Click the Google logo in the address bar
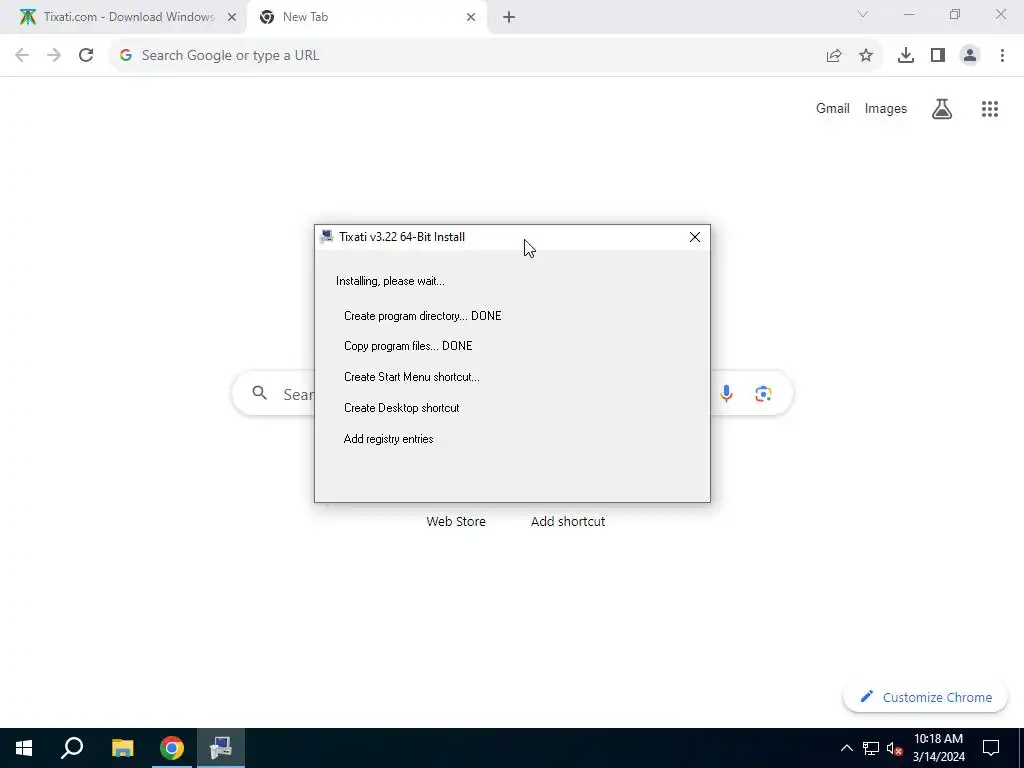This screenshot has width=1024, height=768. coord(126,56)
